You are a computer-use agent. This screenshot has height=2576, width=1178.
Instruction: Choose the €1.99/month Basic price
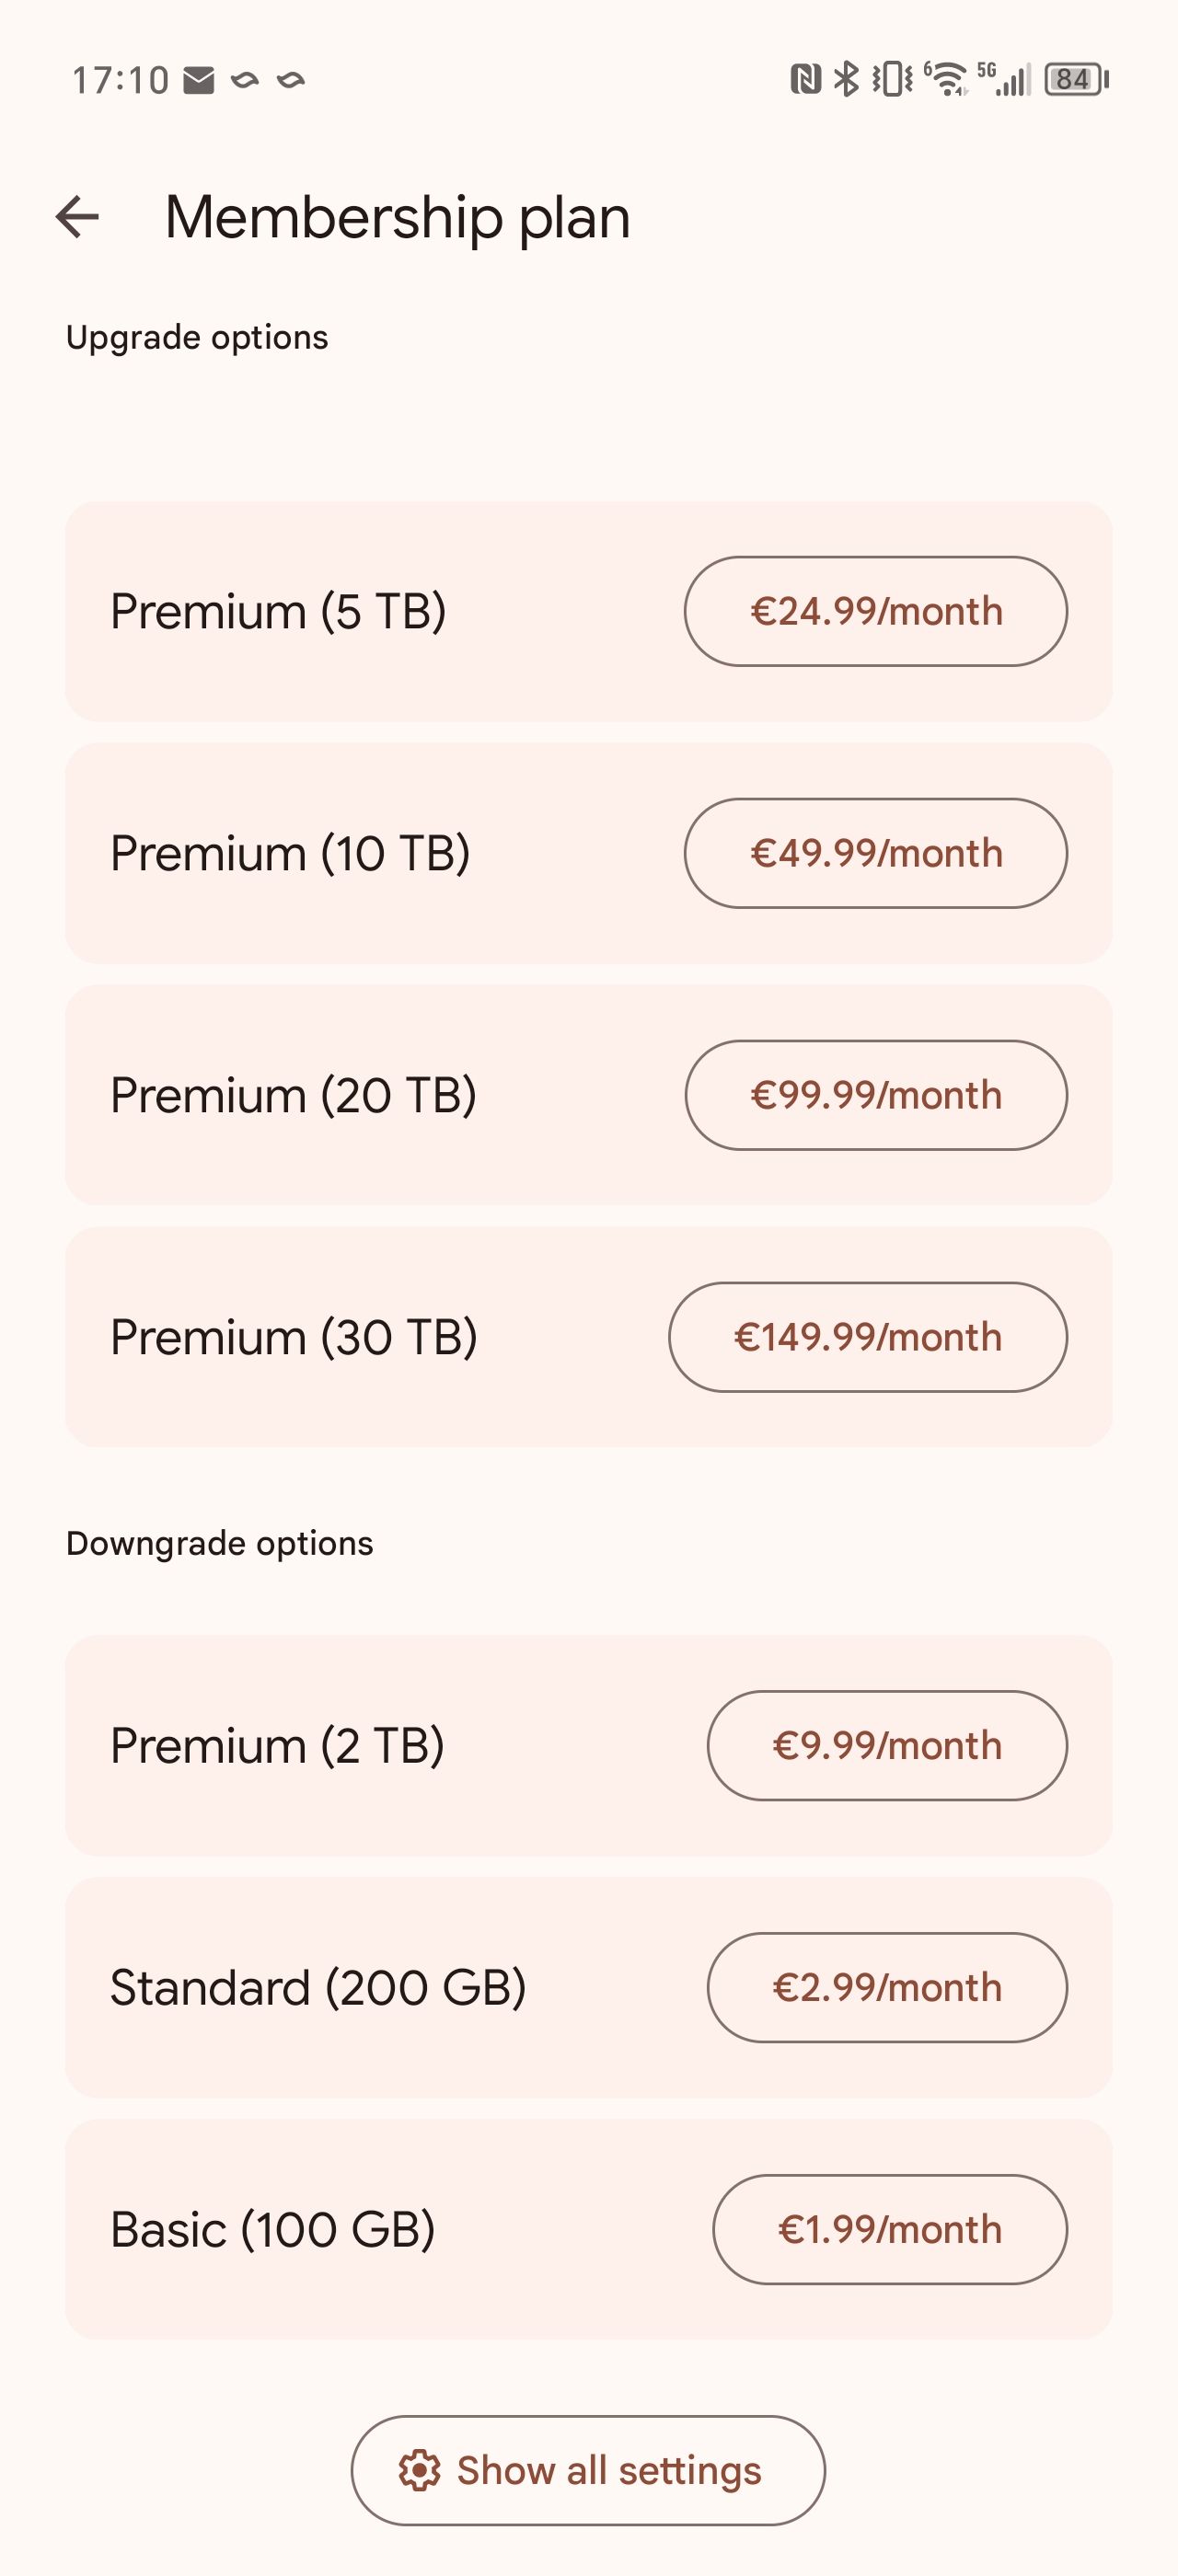click(889, 2229)
